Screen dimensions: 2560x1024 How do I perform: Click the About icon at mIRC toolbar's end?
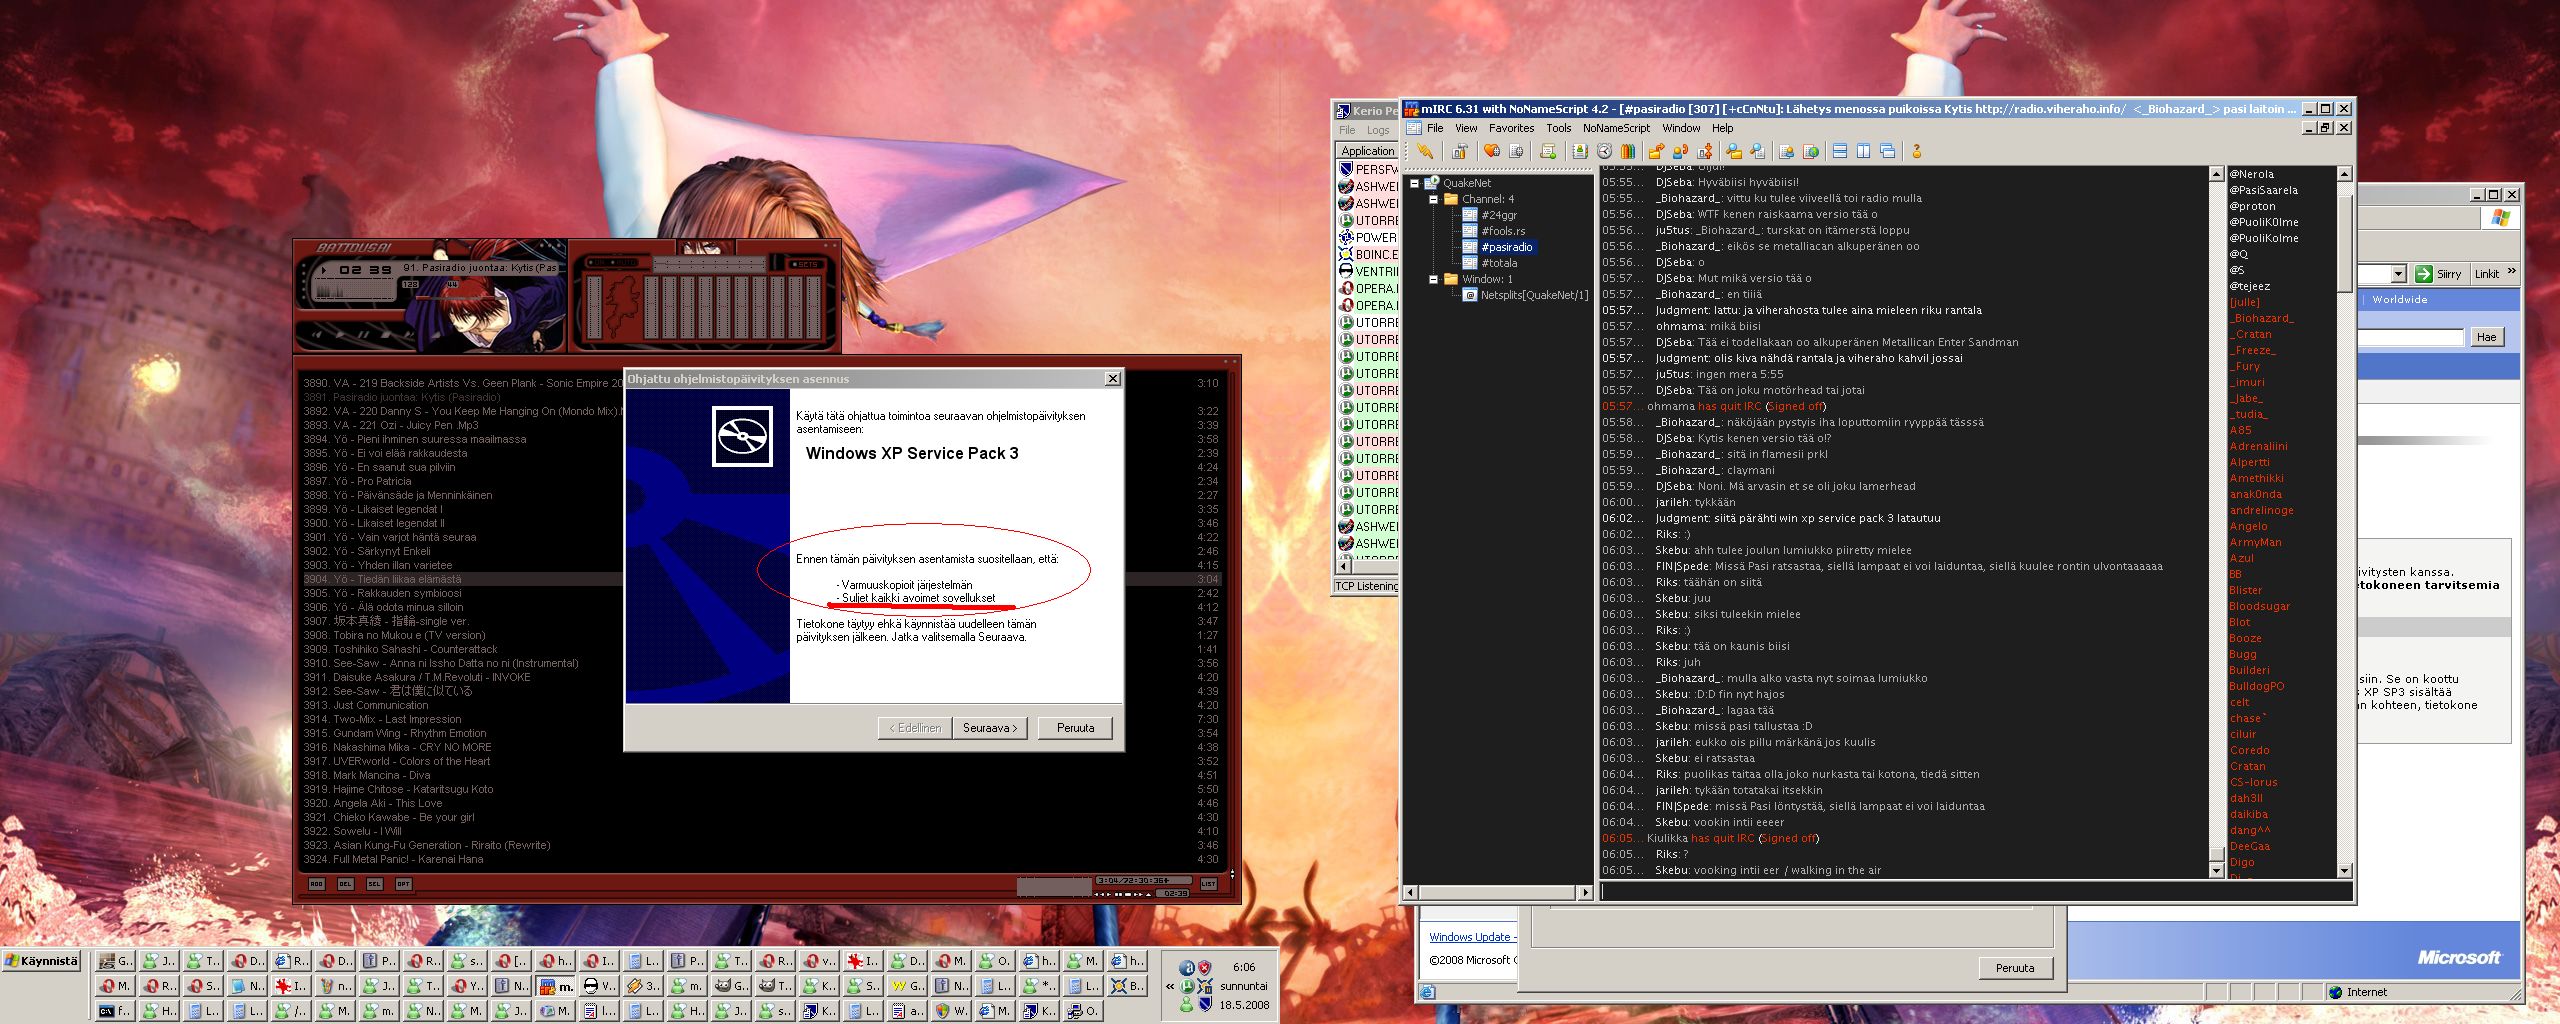[1916, 152]
